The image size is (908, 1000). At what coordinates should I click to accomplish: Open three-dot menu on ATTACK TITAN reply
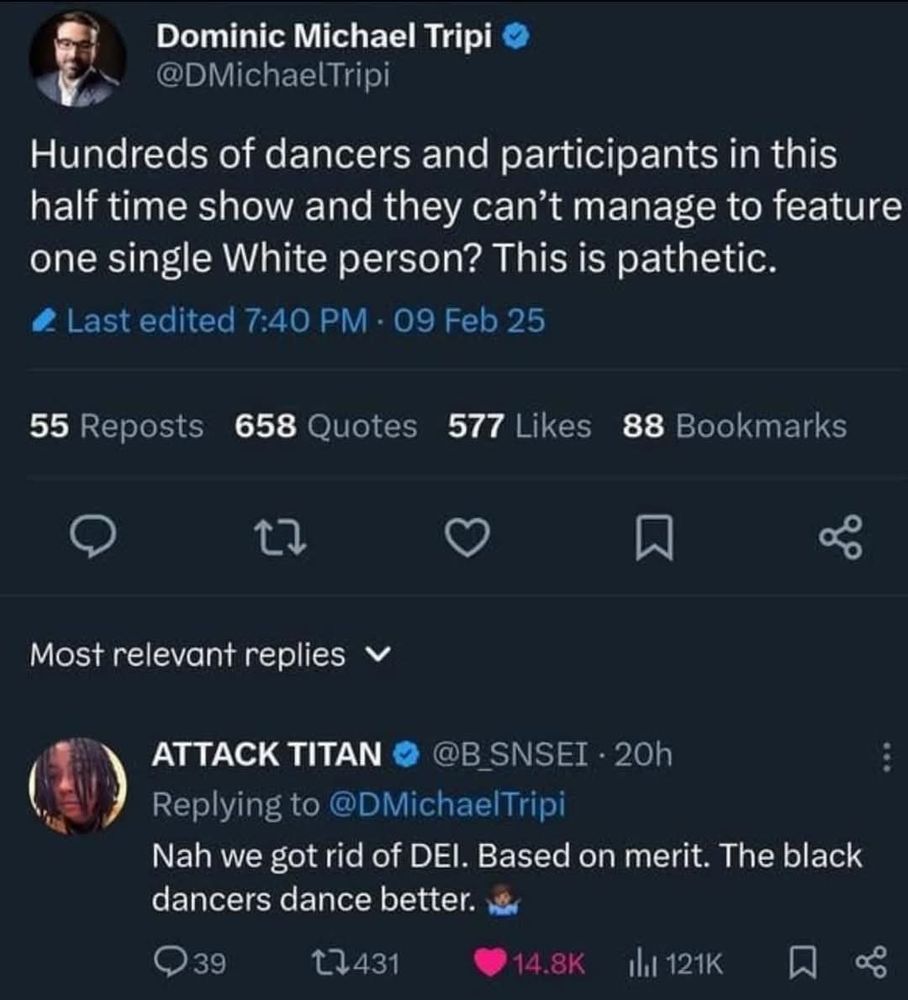click(886, 756)
